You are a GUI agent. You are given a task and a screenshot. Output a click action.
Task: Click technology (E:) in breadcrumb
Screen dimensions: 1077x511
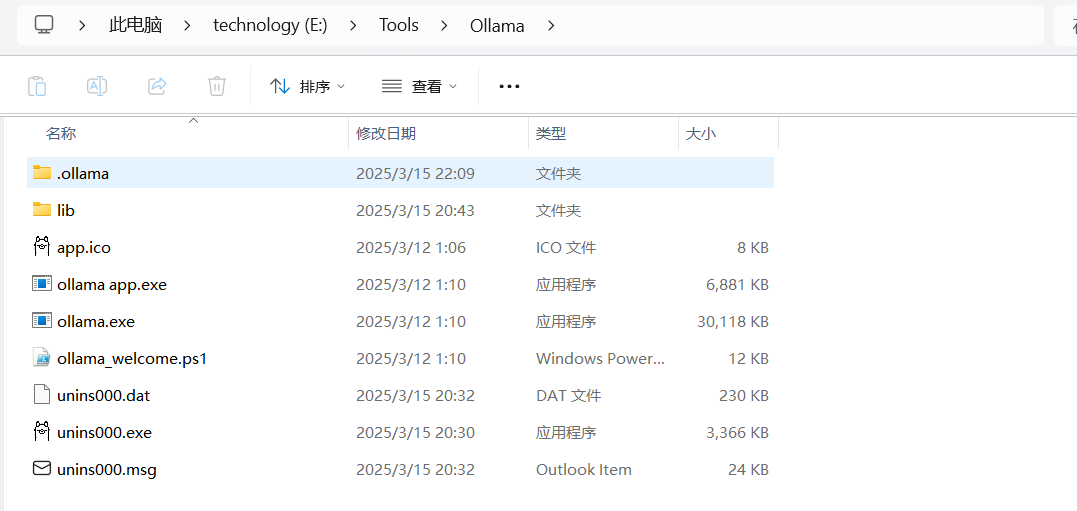[x=270, y=25]
